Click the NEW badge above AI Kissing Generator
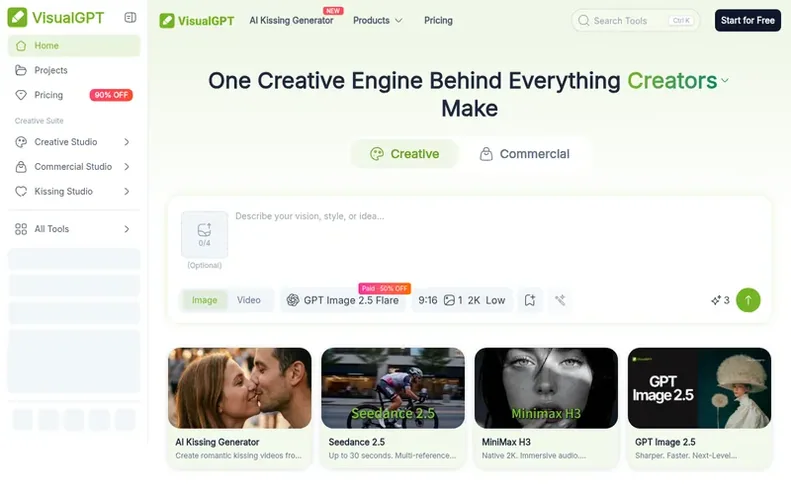Viewport: 791px width, 494px height. point(333,11)
